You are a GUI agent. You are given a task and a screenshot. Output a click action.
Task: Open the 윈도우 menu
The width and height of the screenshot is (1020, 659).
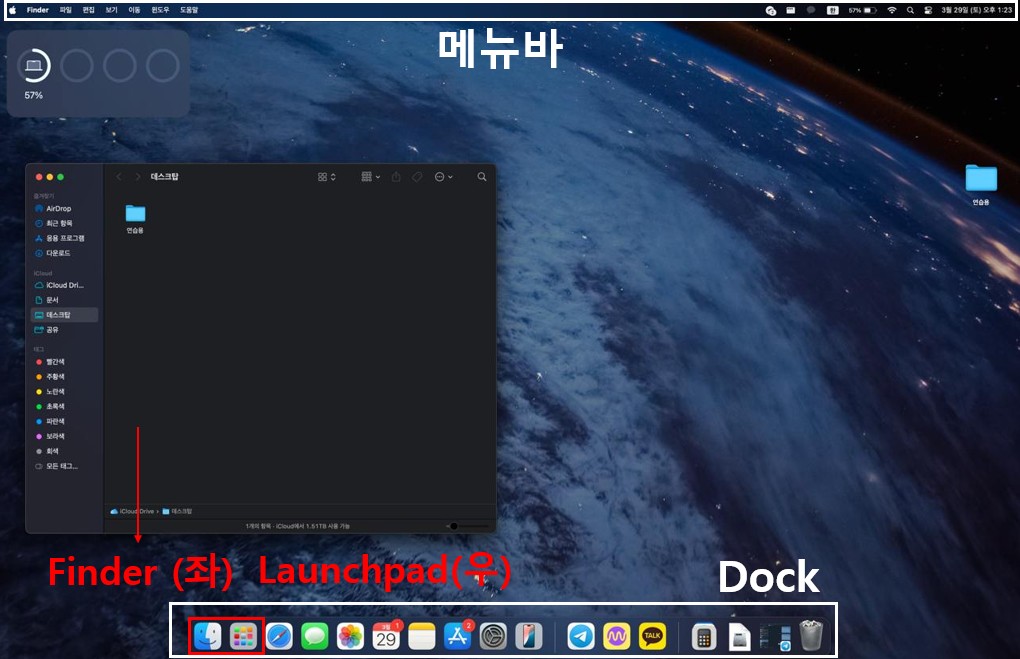click(160, 10)
